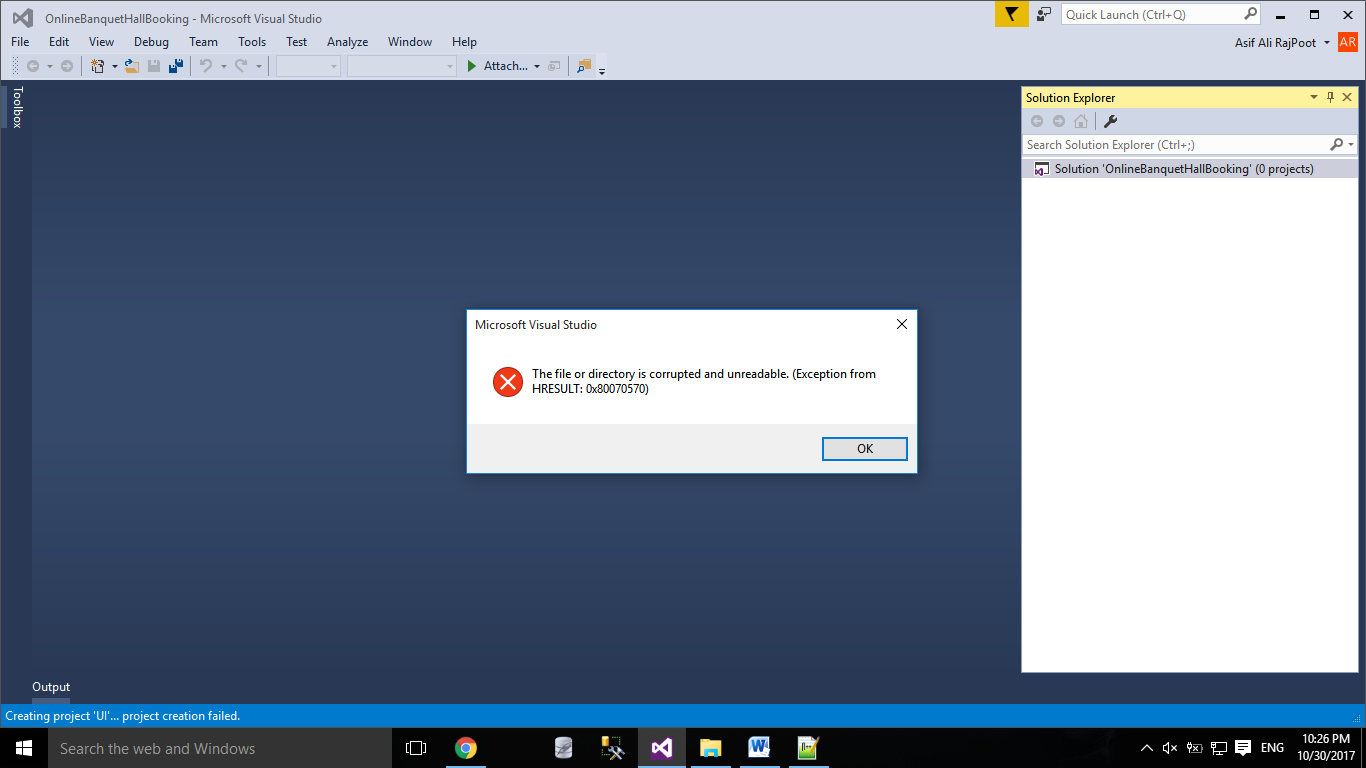This screenshot has height=768, width=1366.
Task: Click the Task View taskbar icon
Action: coord(416,748)
